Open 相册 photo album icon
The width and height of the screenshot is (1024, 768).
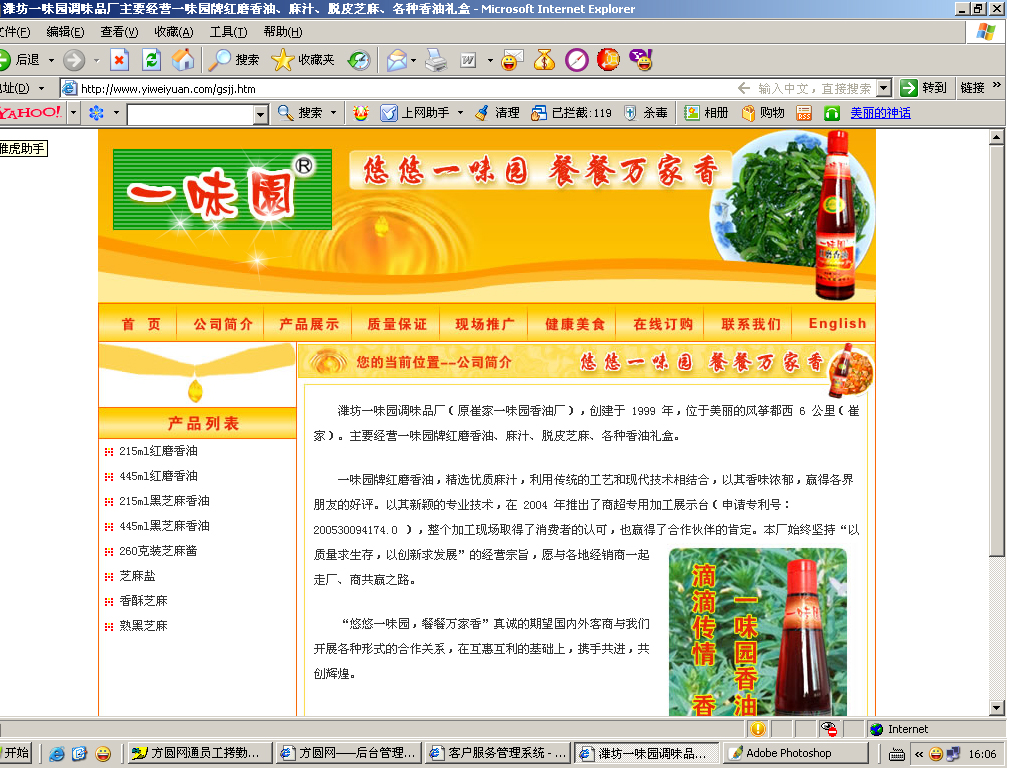[692, 113]
